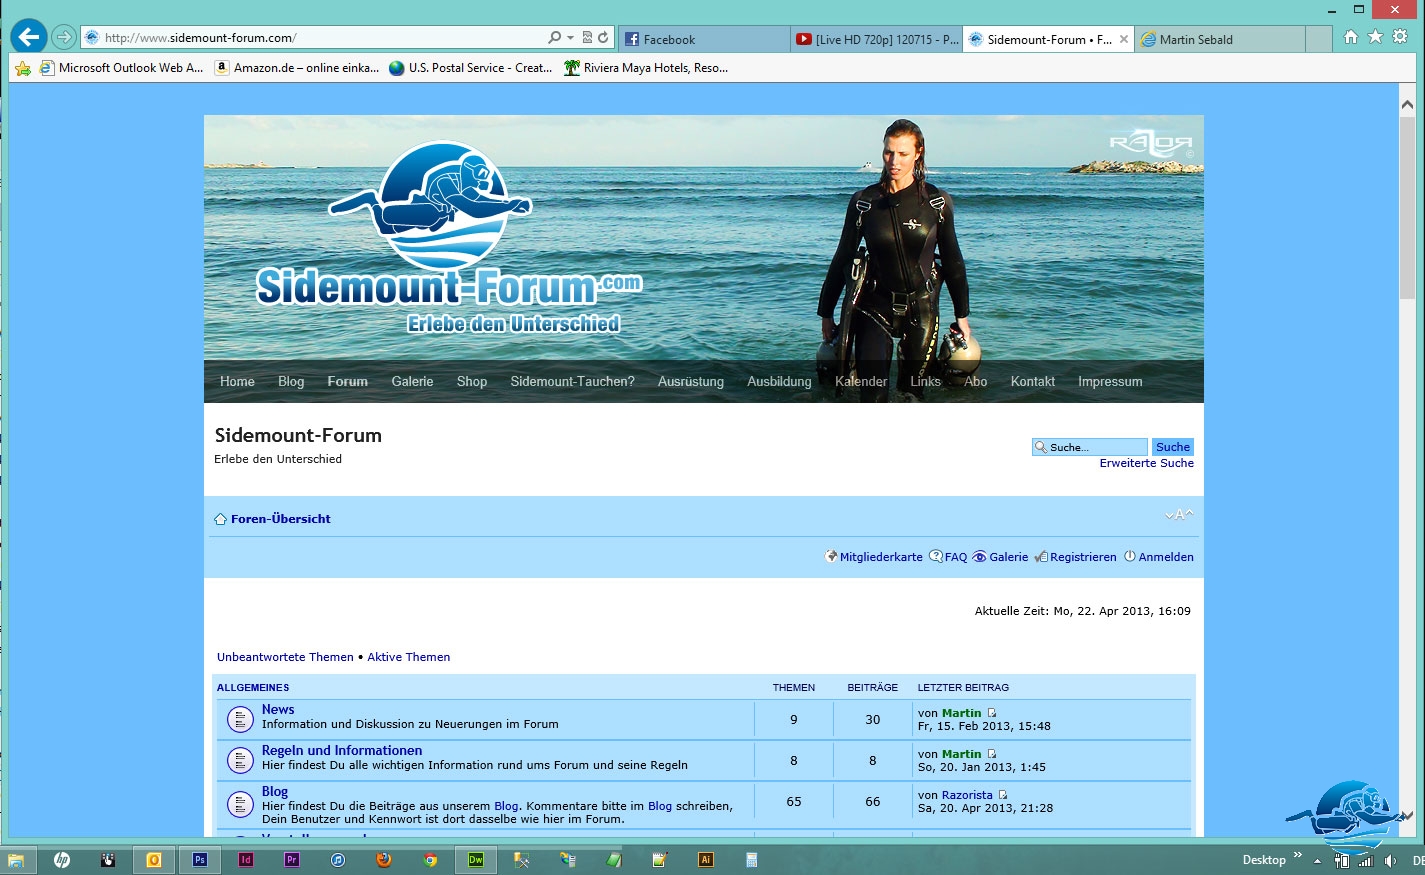Open the Registrieren link
This screenshot has width=1425, height=875.
coord(1082,557)
